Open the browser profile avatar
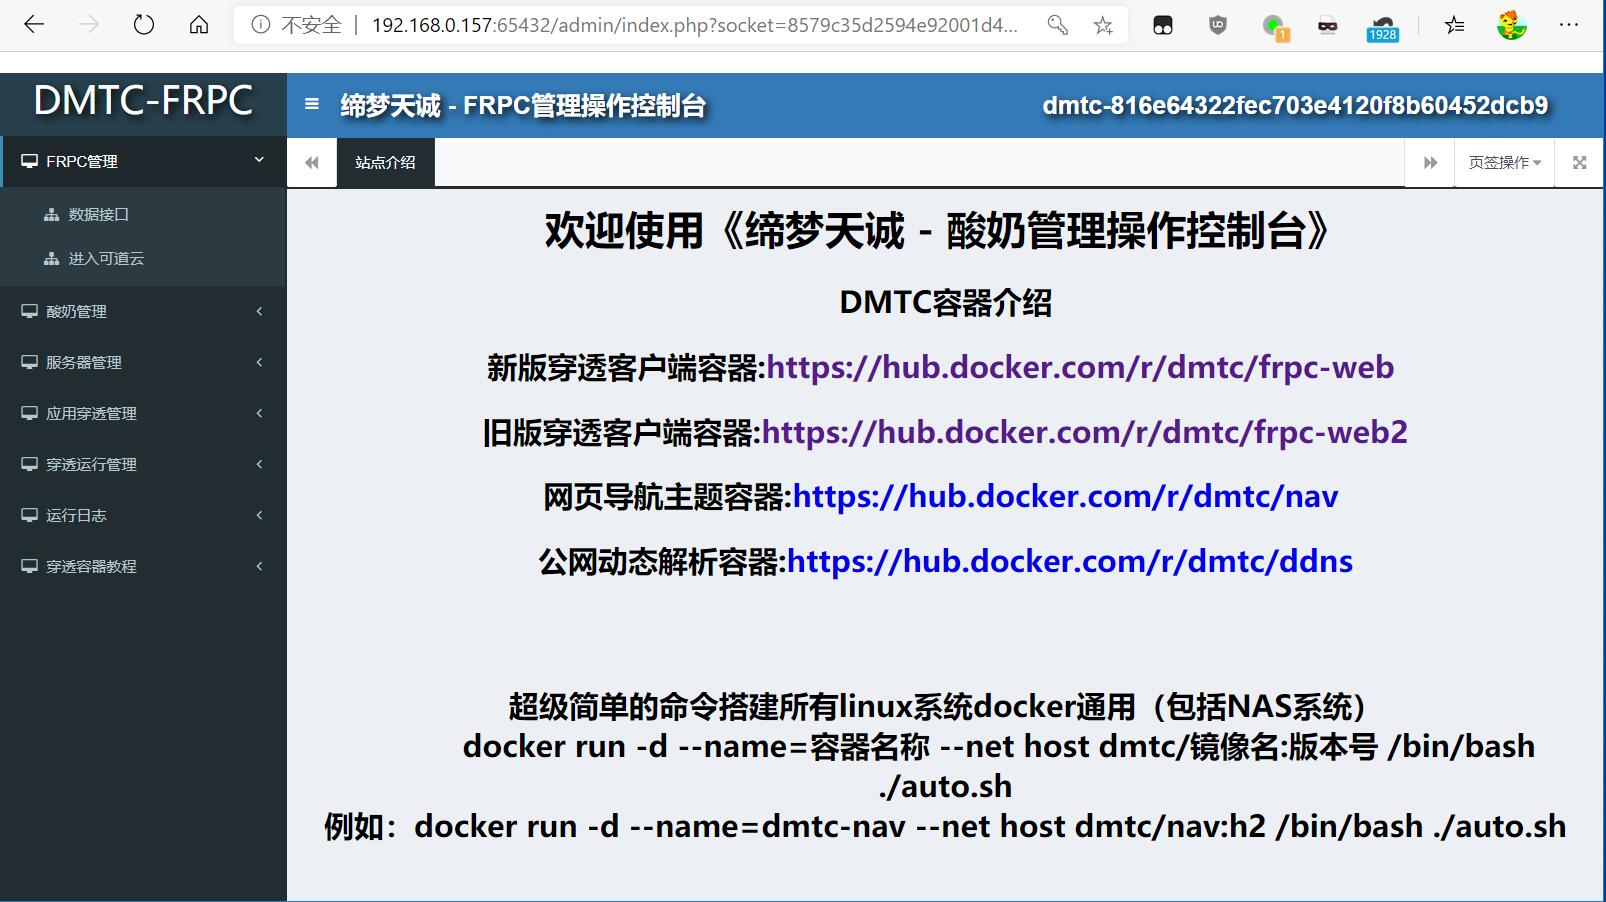The height and width of the screenshot is (902, 1606). tap(1511, 25)
